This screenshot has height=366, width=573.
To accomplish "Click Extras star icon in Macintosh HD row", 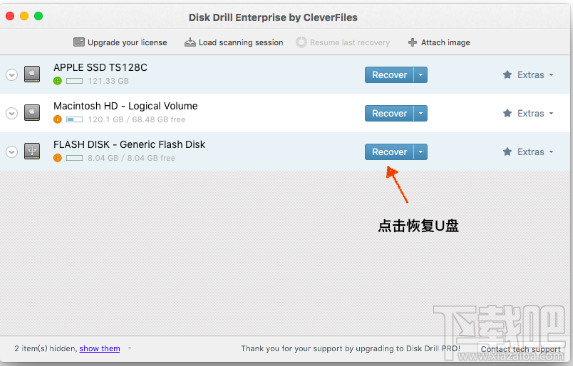I will (x=507, y=113).
